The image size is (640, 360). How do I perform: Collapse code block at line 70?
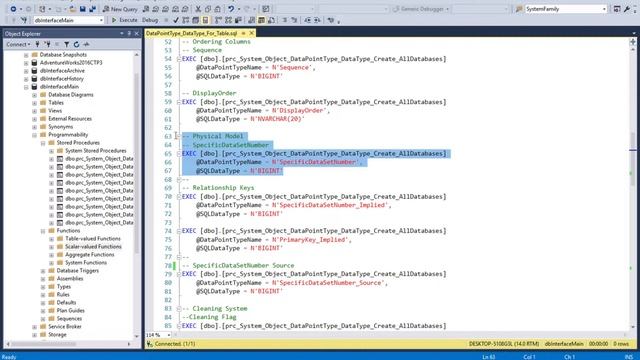point(179,196)
